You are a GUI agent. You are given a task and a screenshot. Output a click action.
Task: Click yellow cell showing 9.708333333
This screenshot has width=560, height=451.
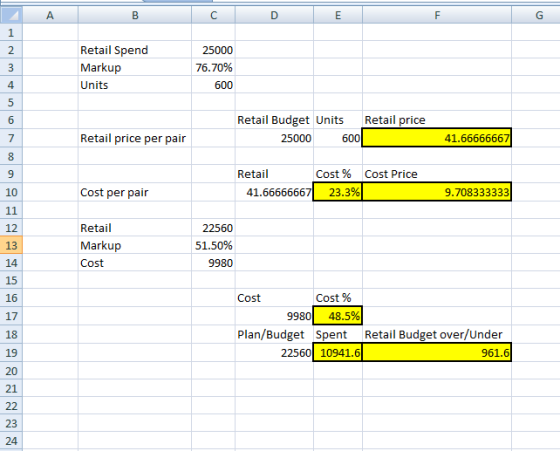(x=437, y=192)
